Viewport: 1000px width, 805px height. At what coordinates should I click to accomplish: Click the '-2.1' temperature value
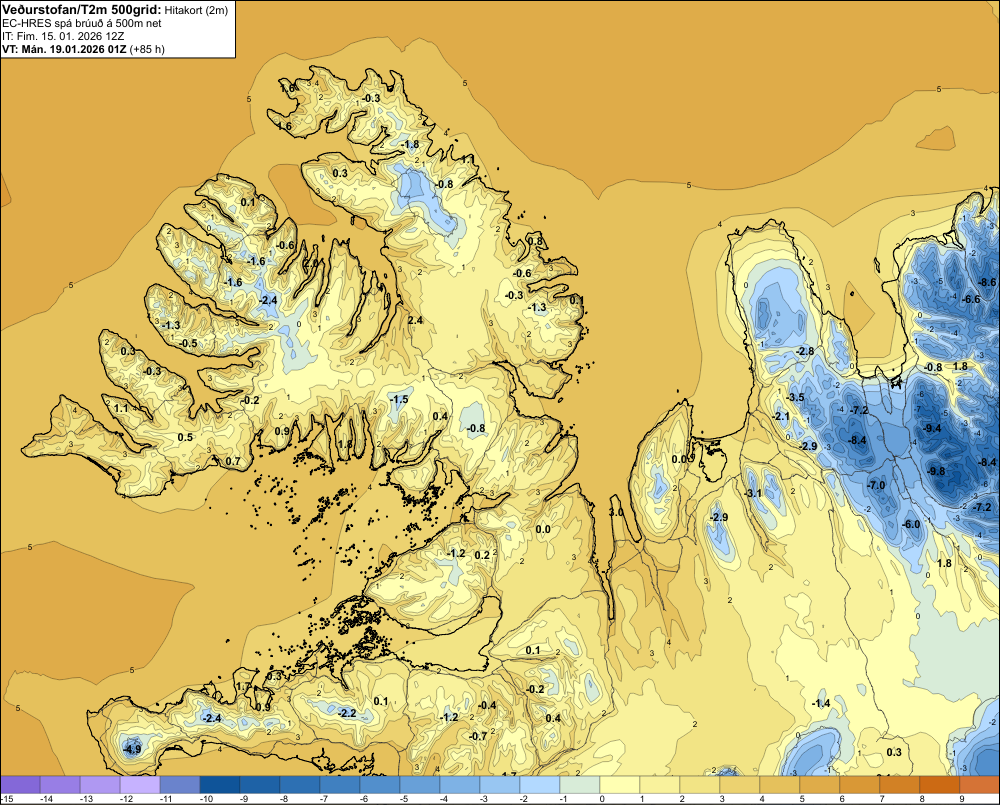[x=781, y=416]
